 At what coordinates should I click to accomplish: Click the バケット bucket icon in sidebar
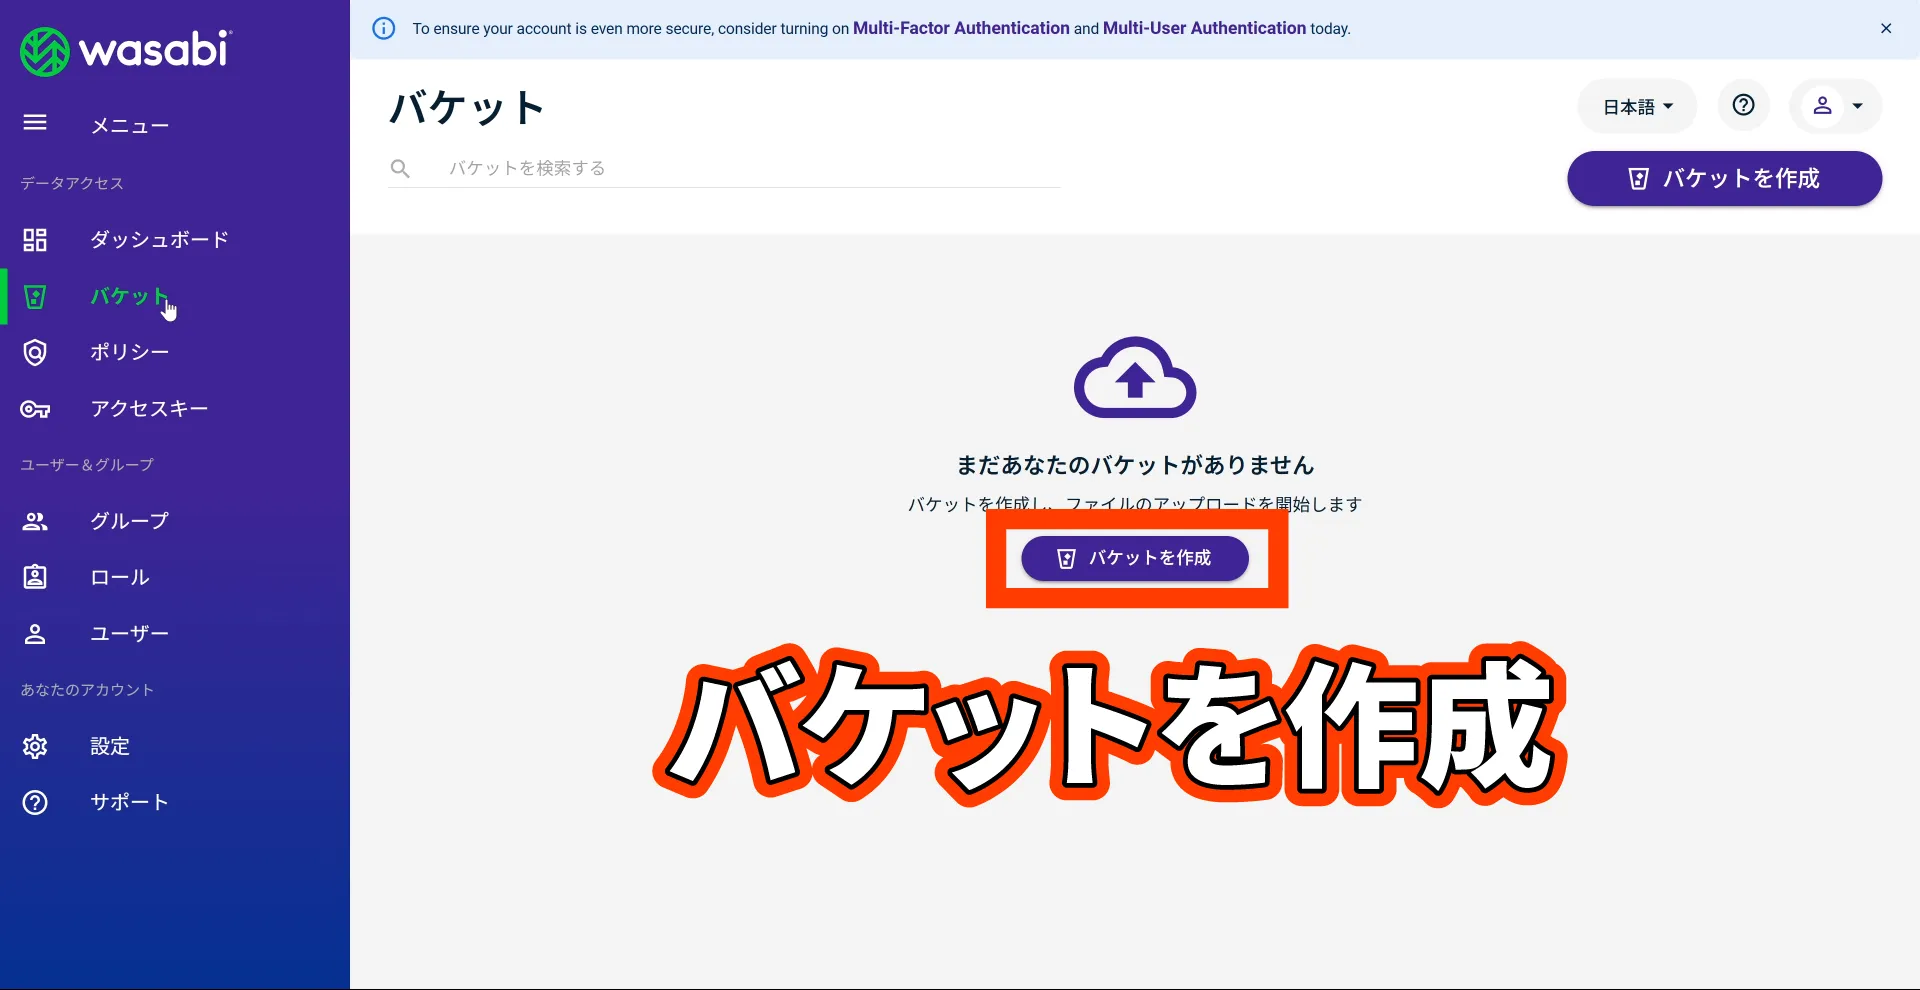coord(35,297)
